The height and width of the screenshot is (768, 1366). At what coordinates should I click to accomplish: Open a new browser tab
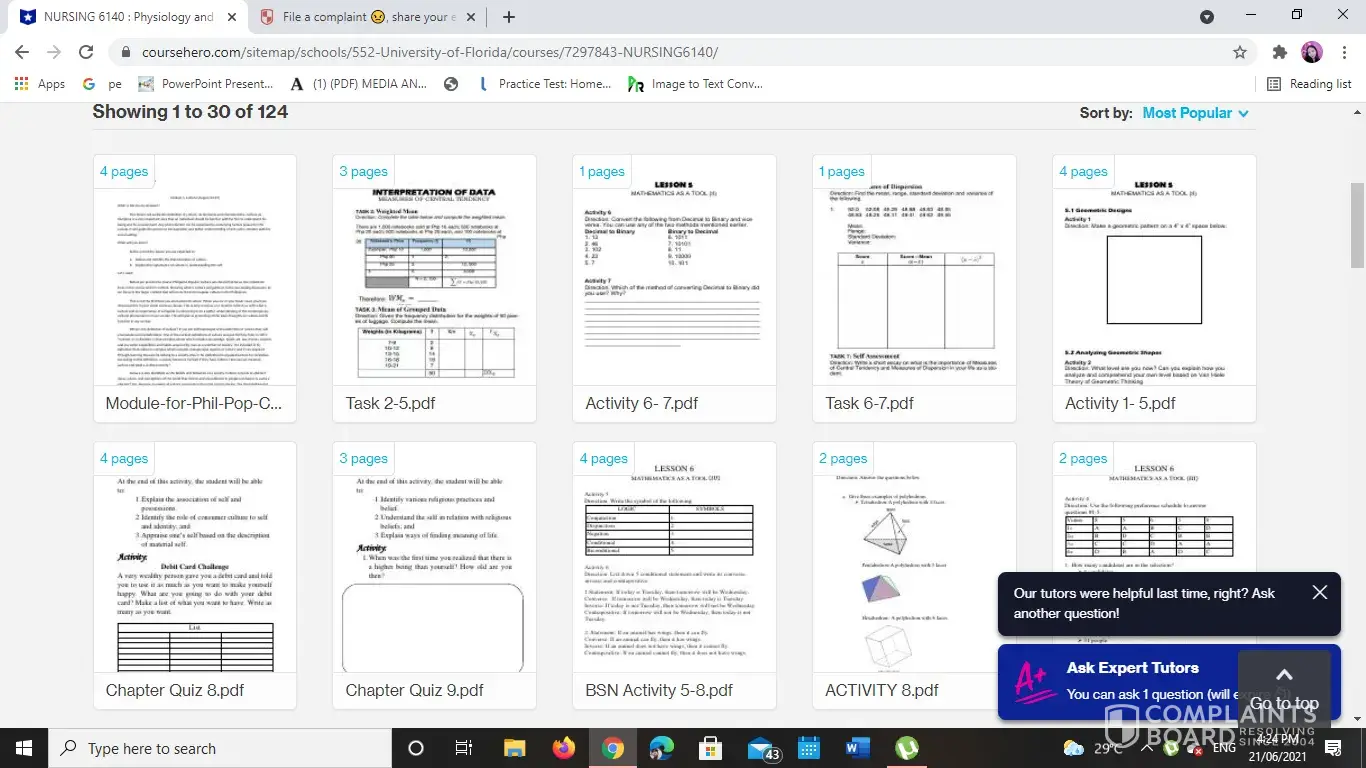pyautogui.click(x=509, y=17)
